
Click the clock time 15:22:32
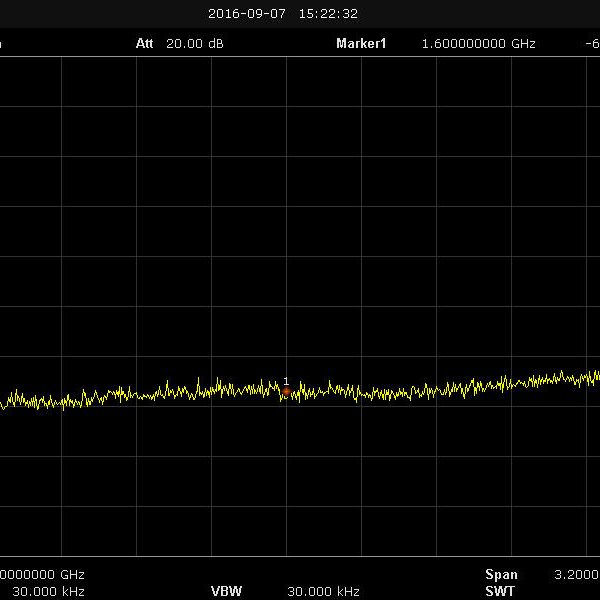coord(328,14)
